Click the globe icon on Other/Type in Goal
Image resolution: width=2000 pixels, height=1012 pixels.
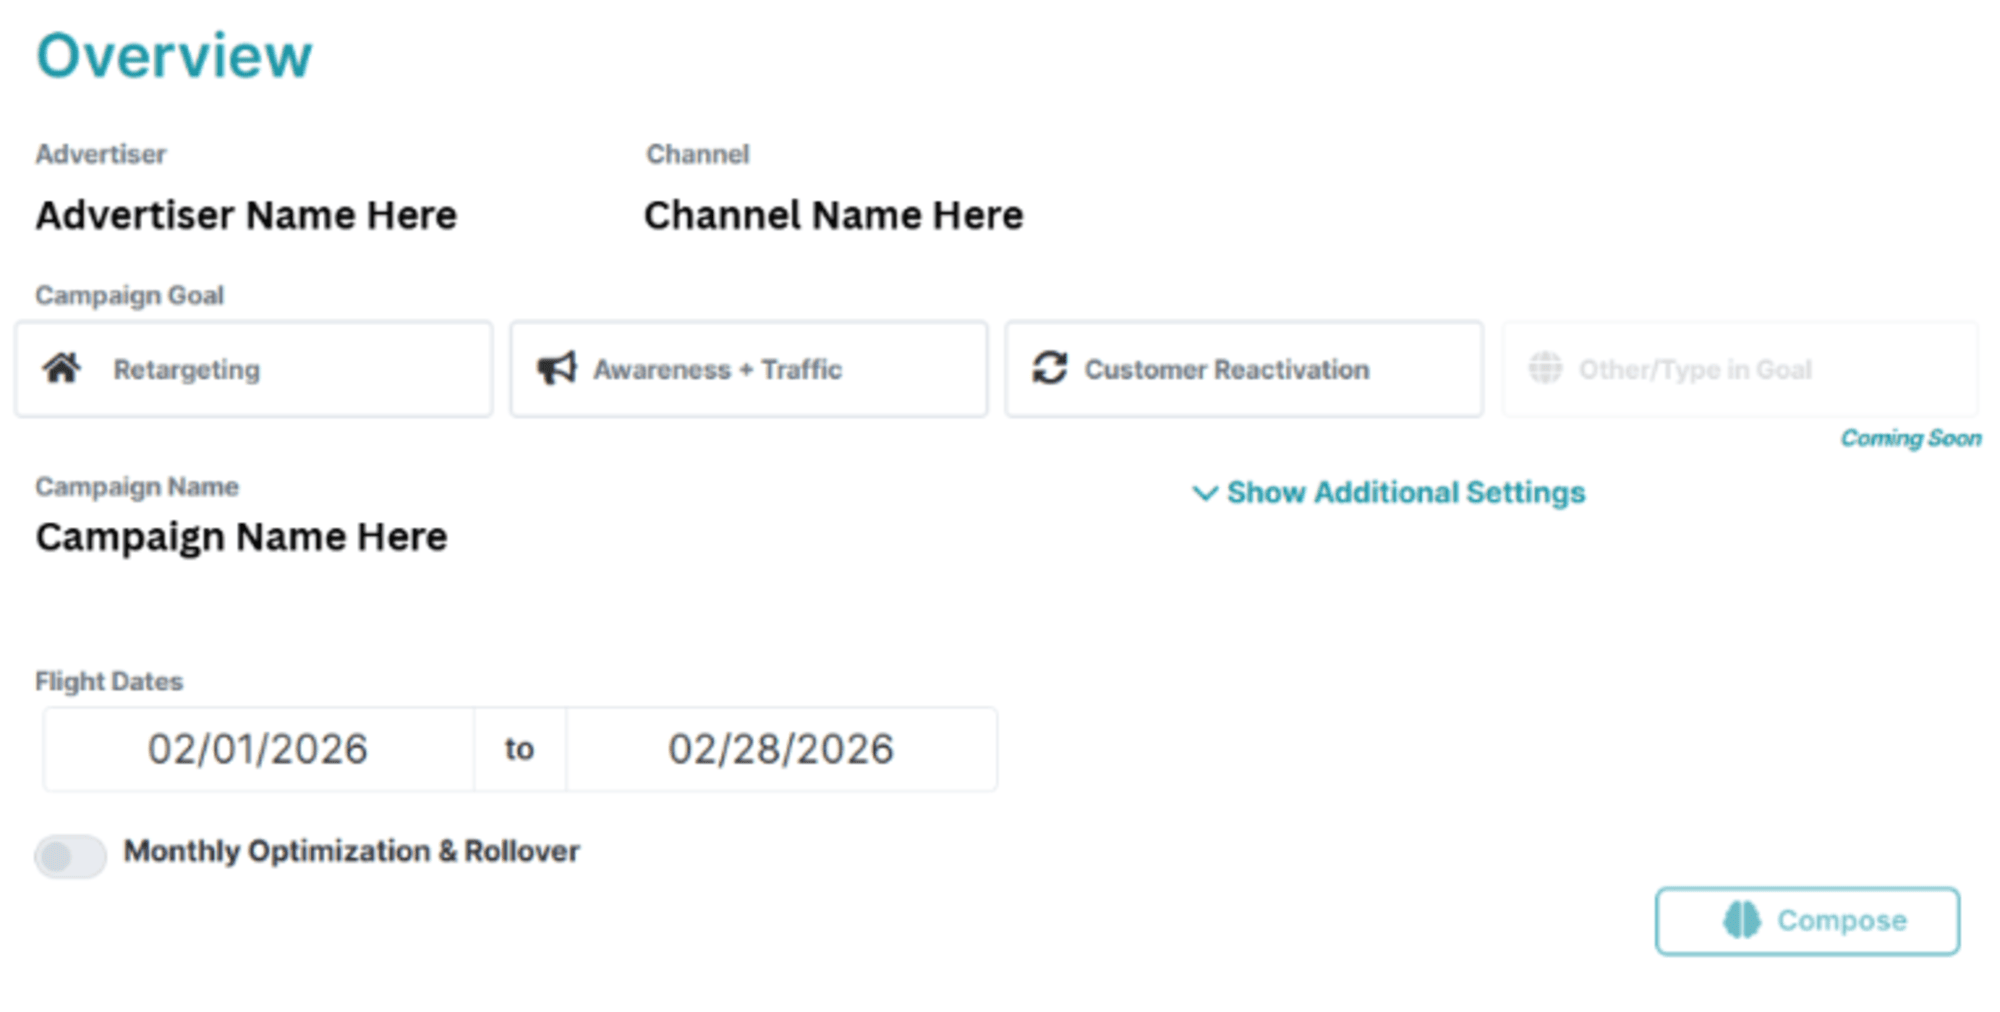click(1545, 369)
